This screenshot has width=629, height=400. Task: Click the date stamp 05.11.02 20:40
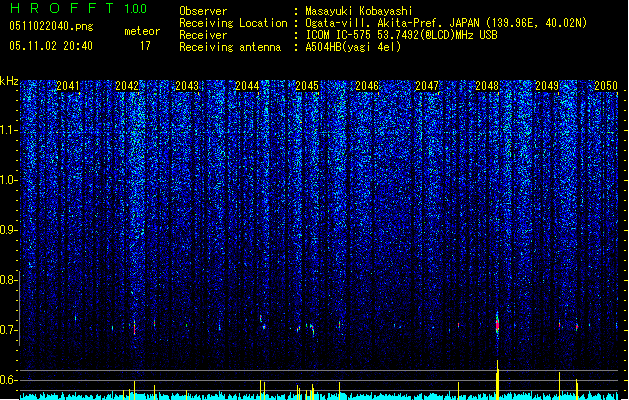[51, 46]
